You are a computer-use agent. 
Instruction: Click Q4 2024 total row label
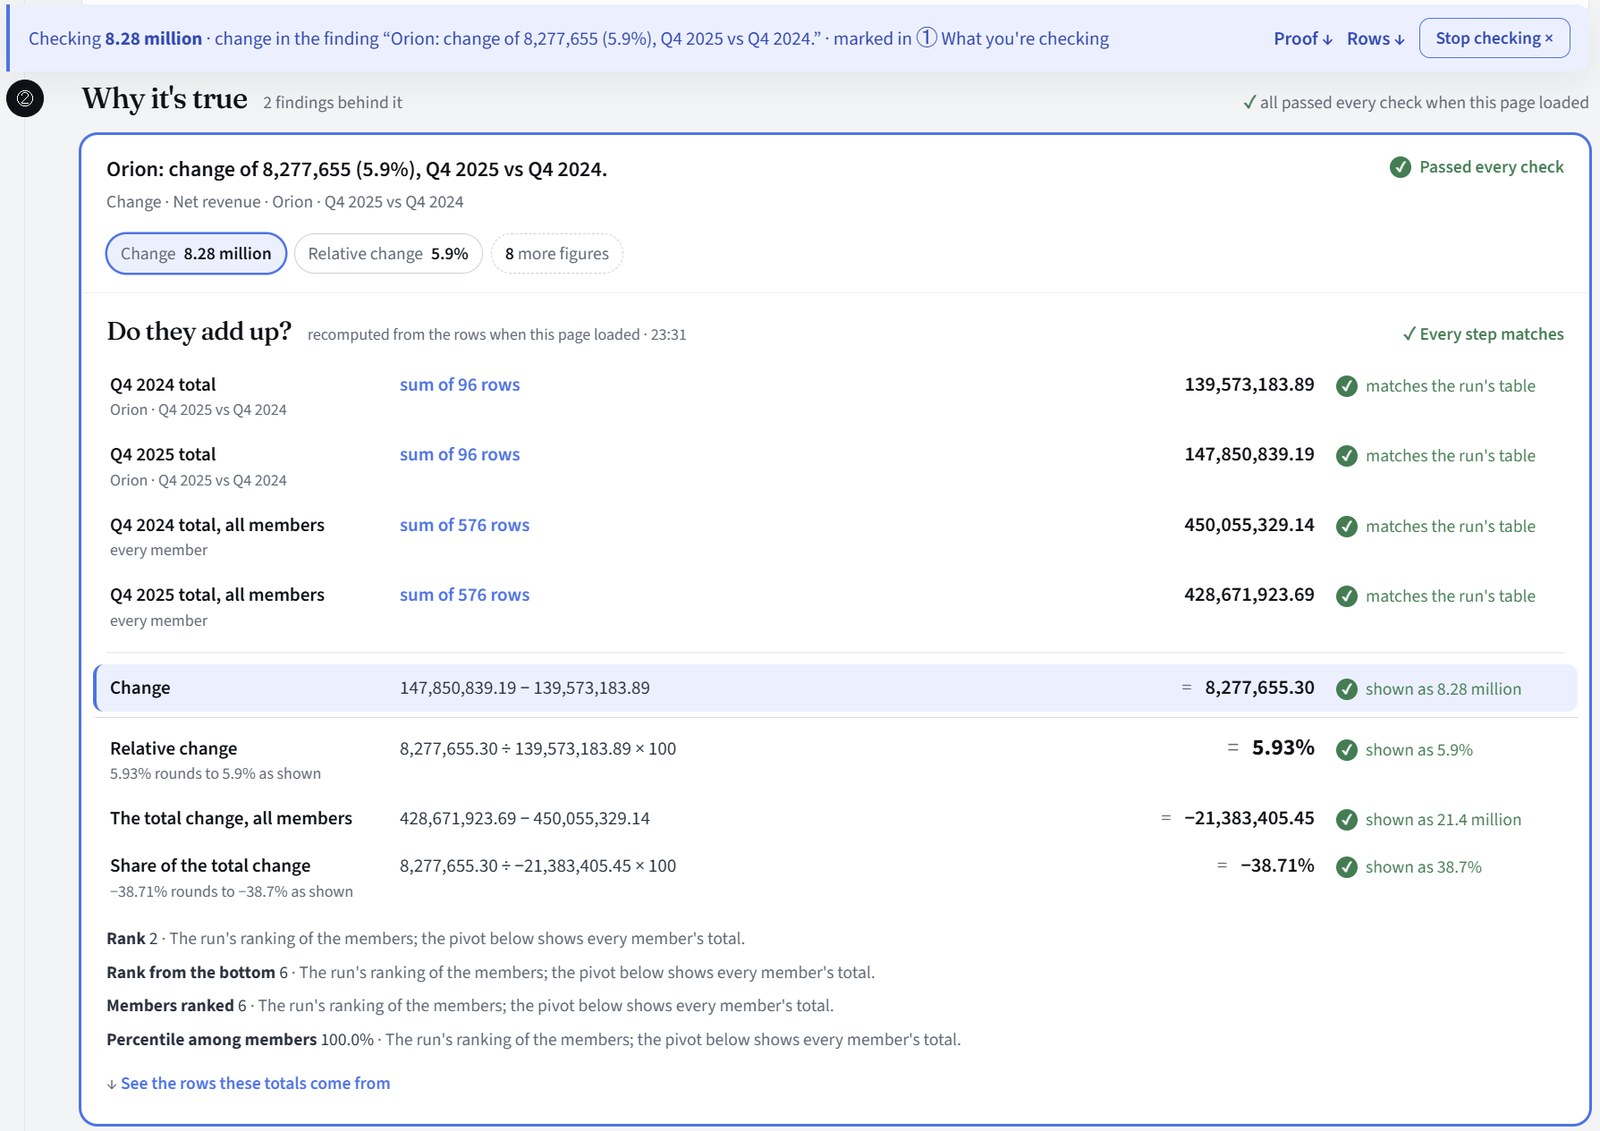click(163, 385)
